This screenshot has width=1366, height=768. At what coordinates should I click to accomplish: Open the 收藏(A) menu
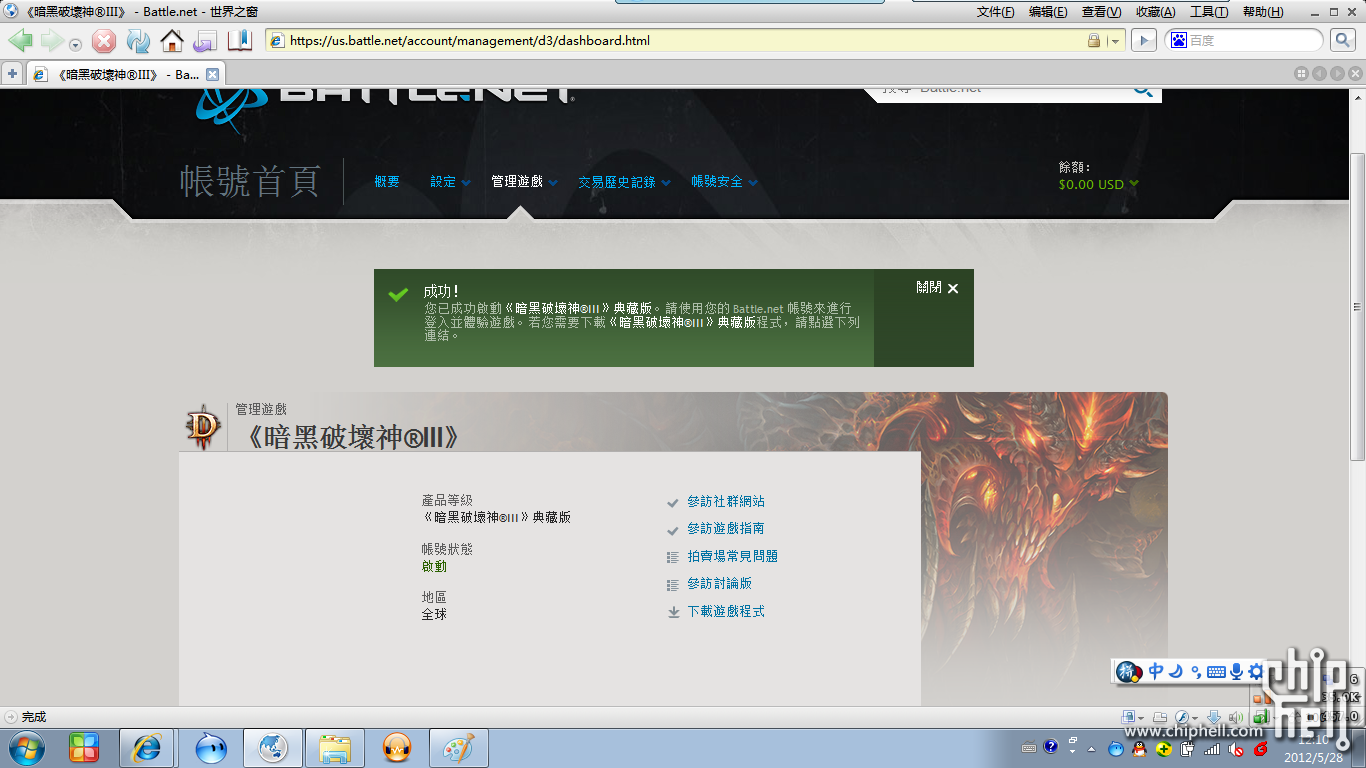click(1155, 12)
